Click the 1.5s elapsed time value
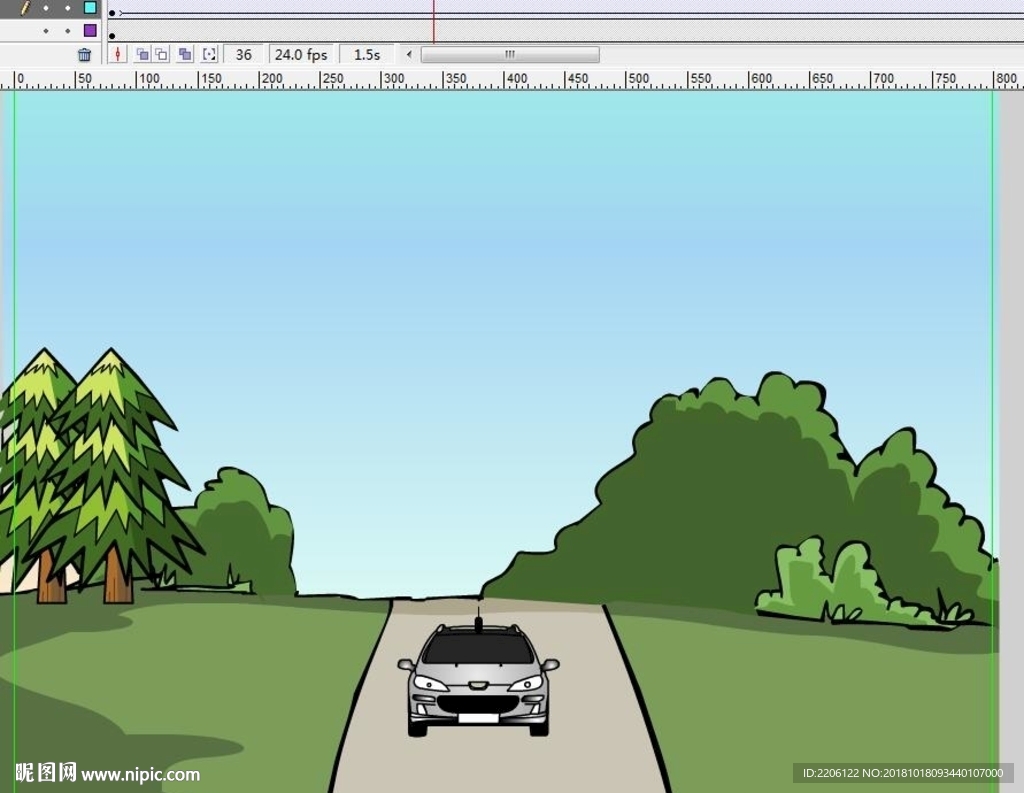1024x793 pixels. (367, 55)
